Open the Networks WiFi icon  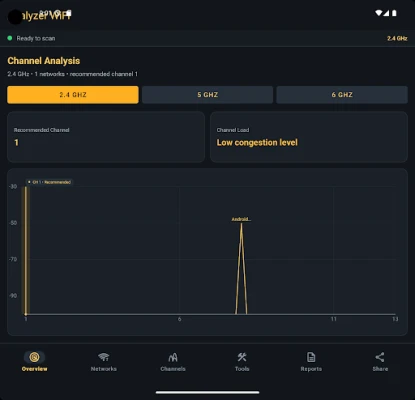(x=104, y=357)
